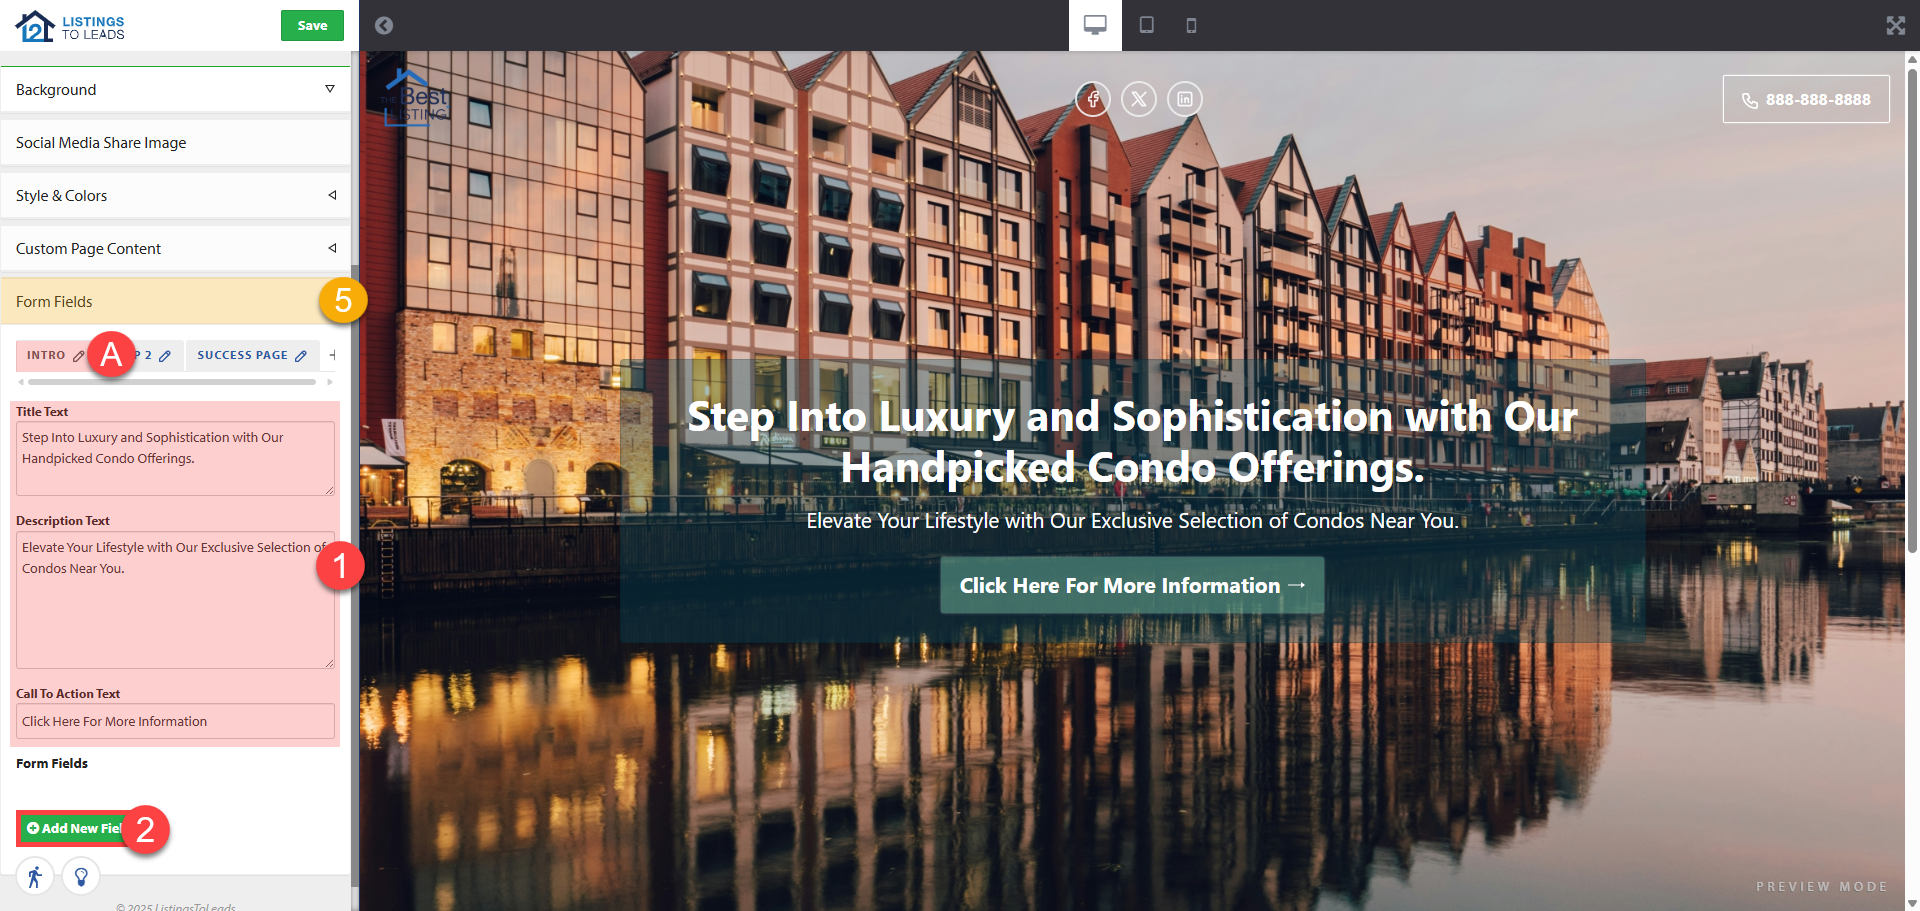The height and width of the screenshot is (911, 1920).
Task: Click the lightbulb tips icon
Action: (81, 877)
